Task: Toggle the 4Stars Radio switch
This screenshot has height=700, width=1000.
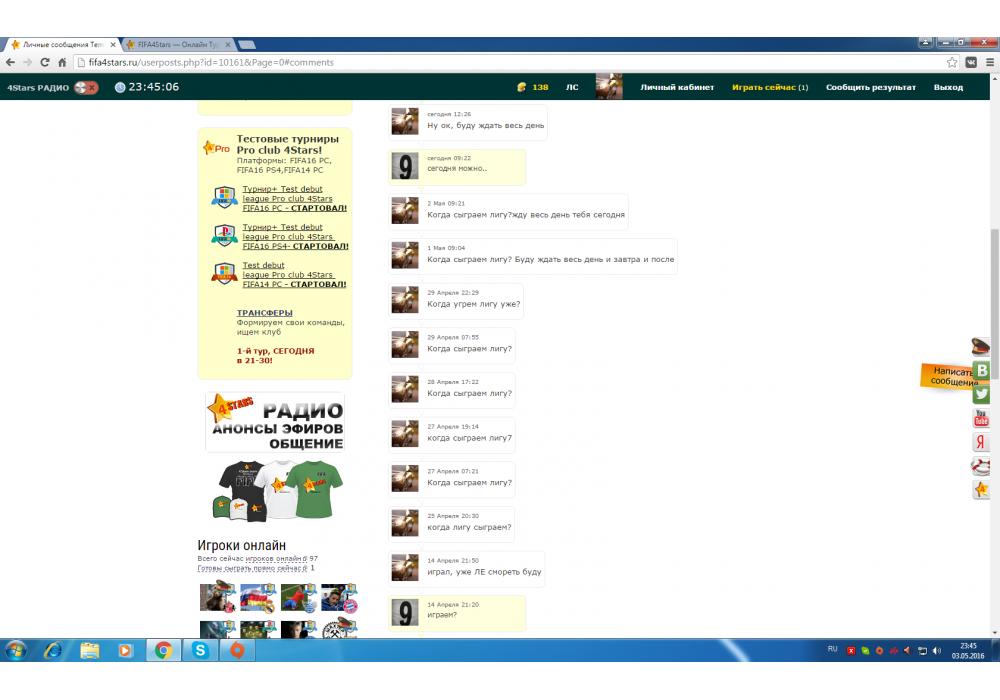Action: click(x=86, y=88)
